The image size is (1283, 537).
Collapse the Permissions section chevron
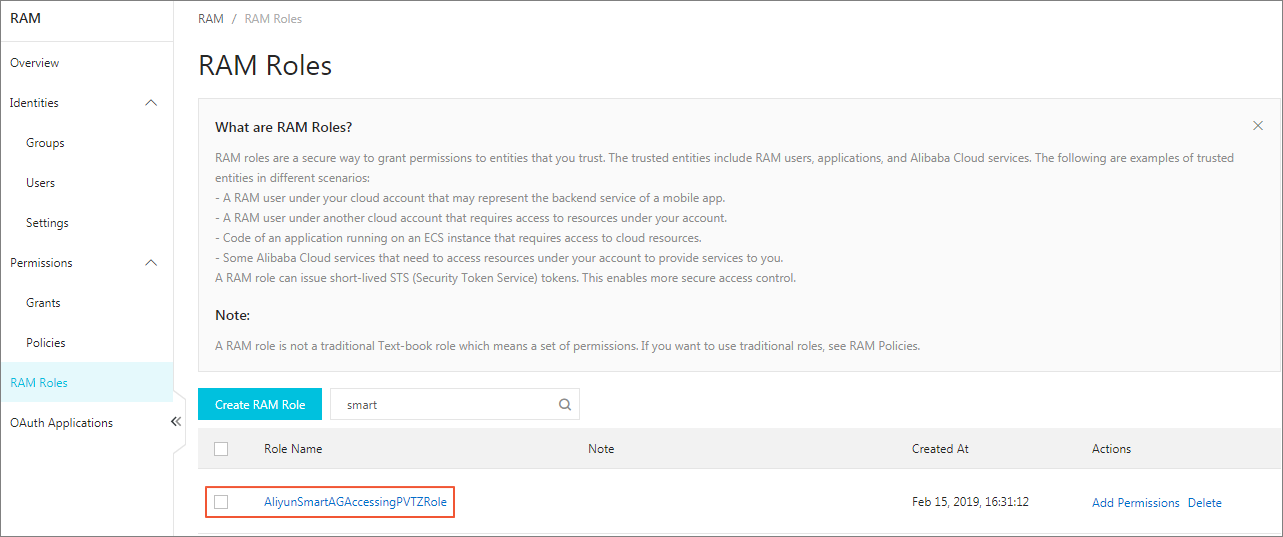coord(151,263)
